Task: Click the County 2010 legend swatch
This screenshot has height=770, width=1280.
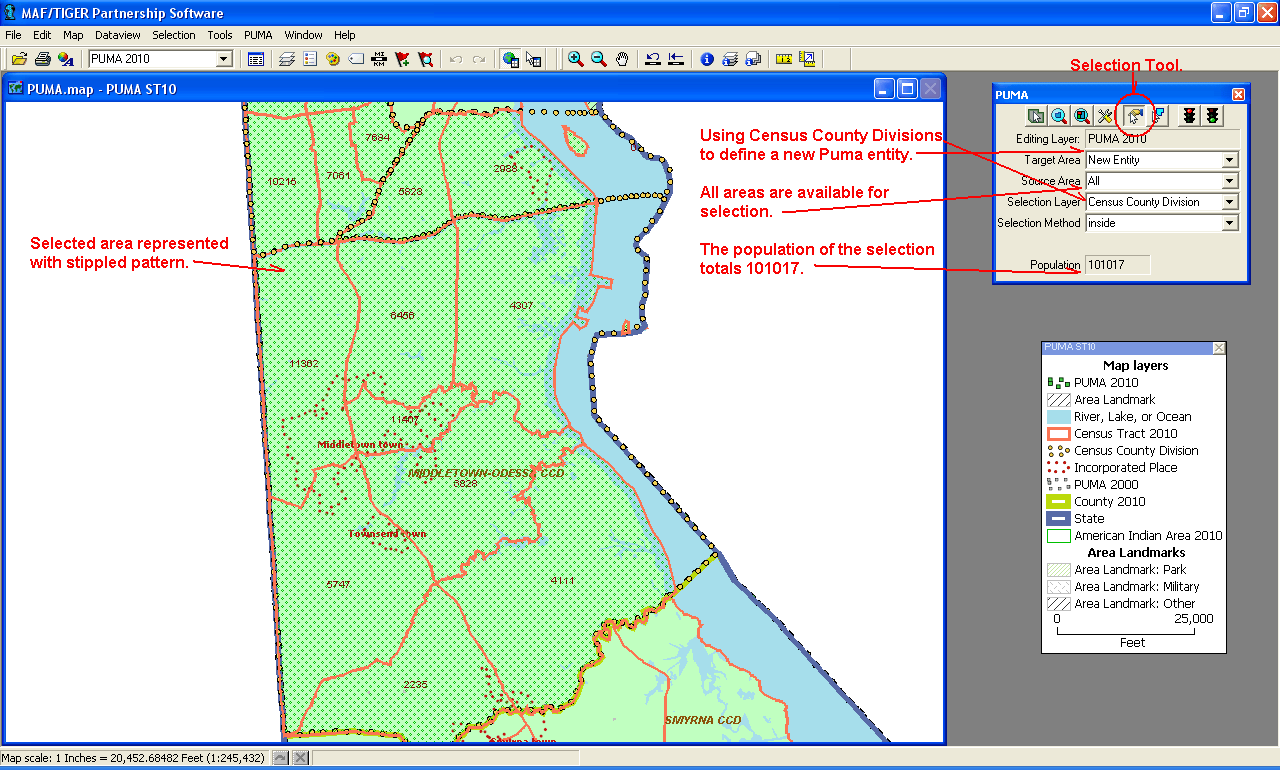Action: [1058, 502]
